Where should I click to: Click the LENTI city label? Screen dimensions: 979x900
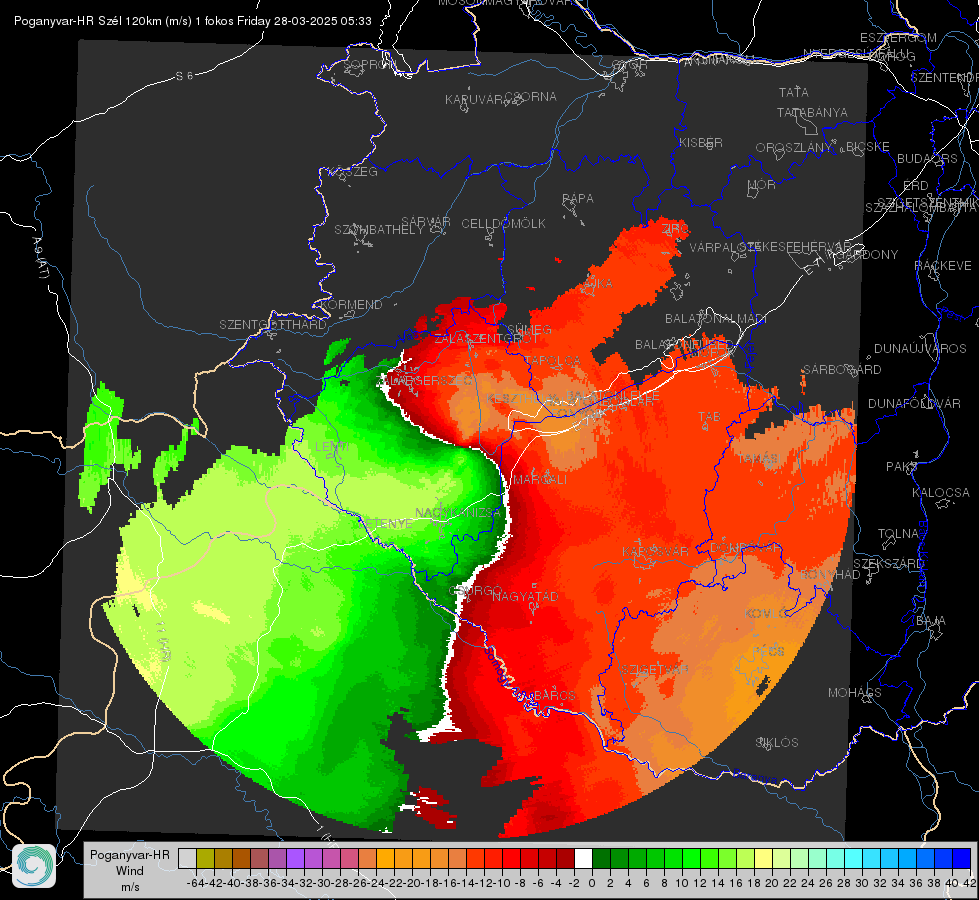tap(332, 447)
